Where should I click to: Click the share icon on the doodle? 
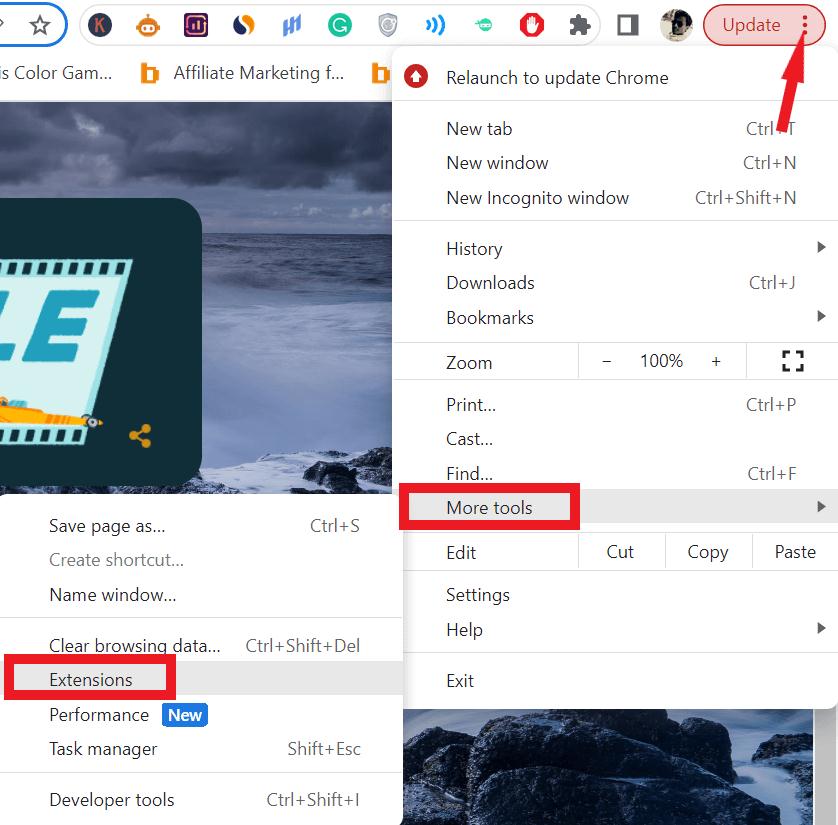click(x=140, y=436)
